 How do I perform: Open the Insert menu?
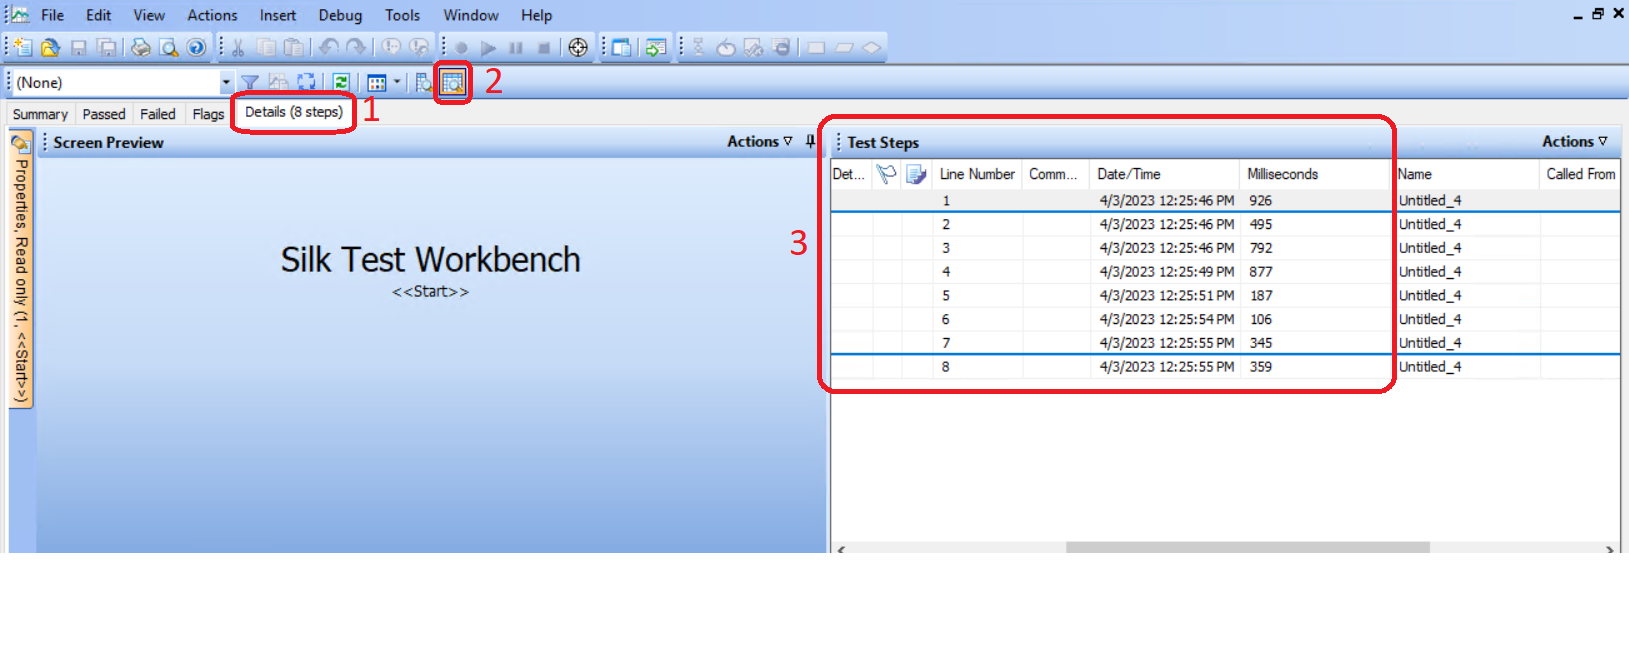tap(278, 15)
